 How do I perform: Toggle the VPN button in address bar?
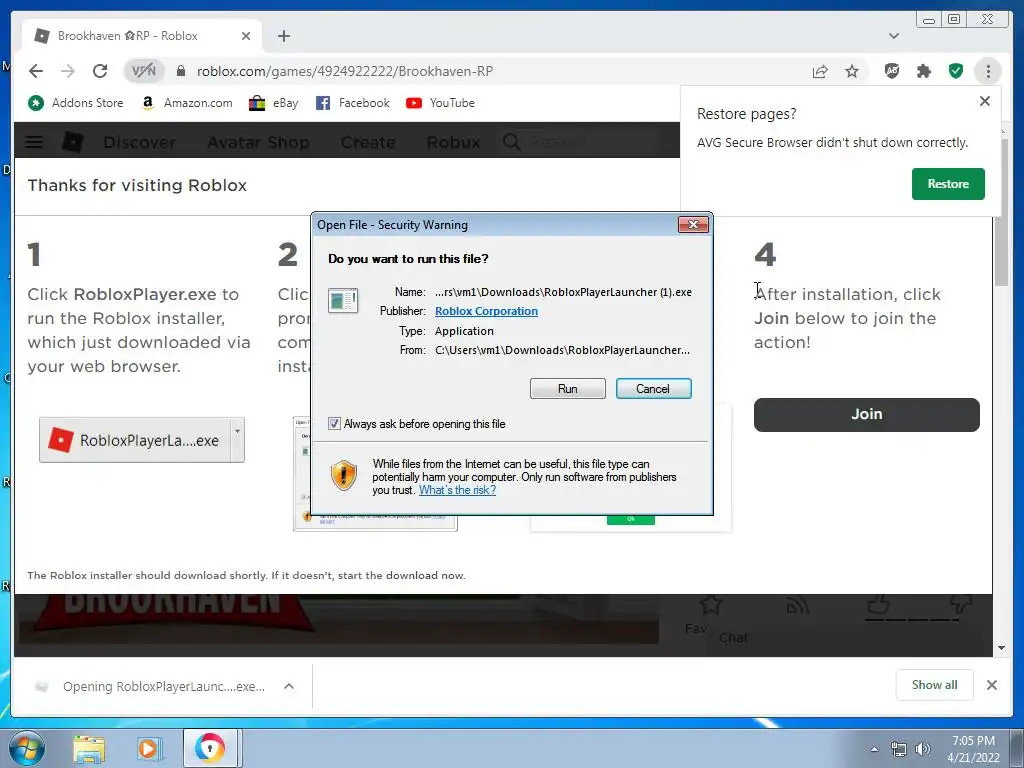click(x=144, y=71)
